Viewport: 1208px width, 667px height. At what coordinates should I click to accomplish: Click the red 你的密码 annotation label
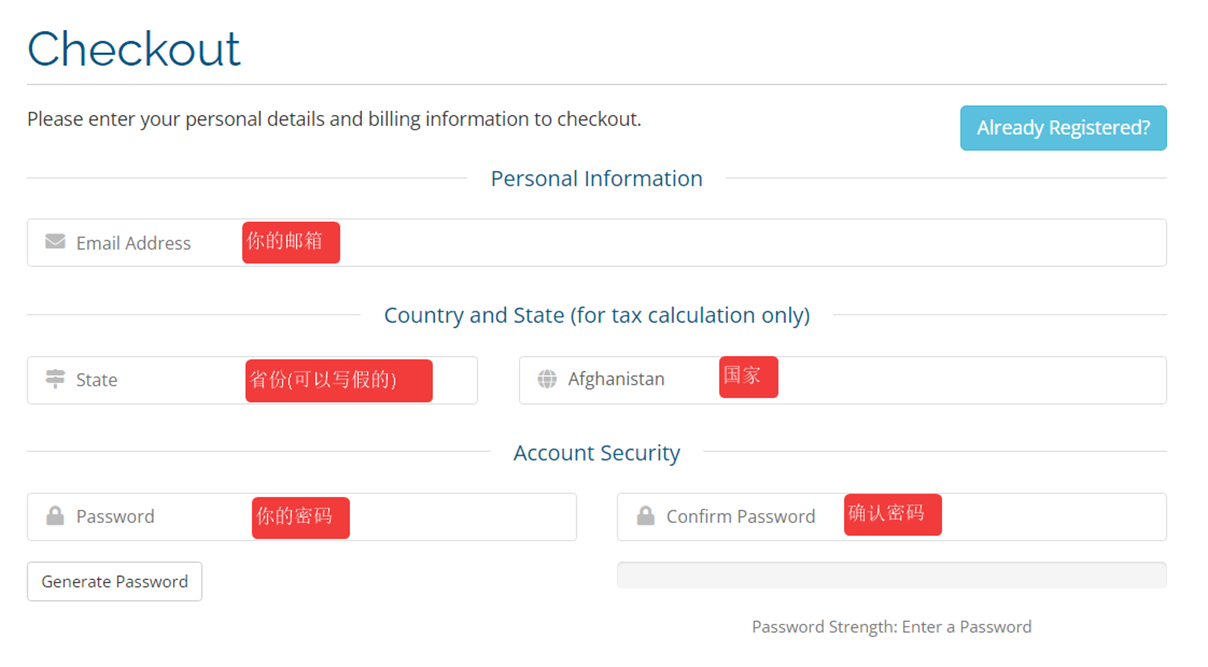300,518
